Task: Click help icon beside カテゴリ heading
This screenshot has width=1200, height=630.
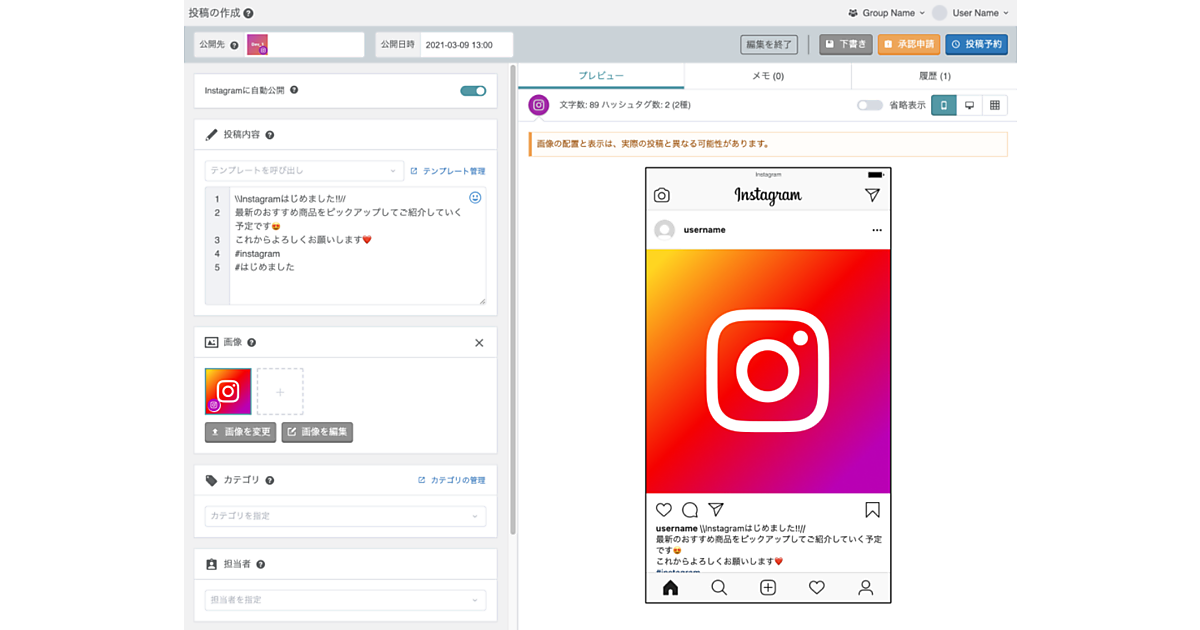Action: point(270,480)
